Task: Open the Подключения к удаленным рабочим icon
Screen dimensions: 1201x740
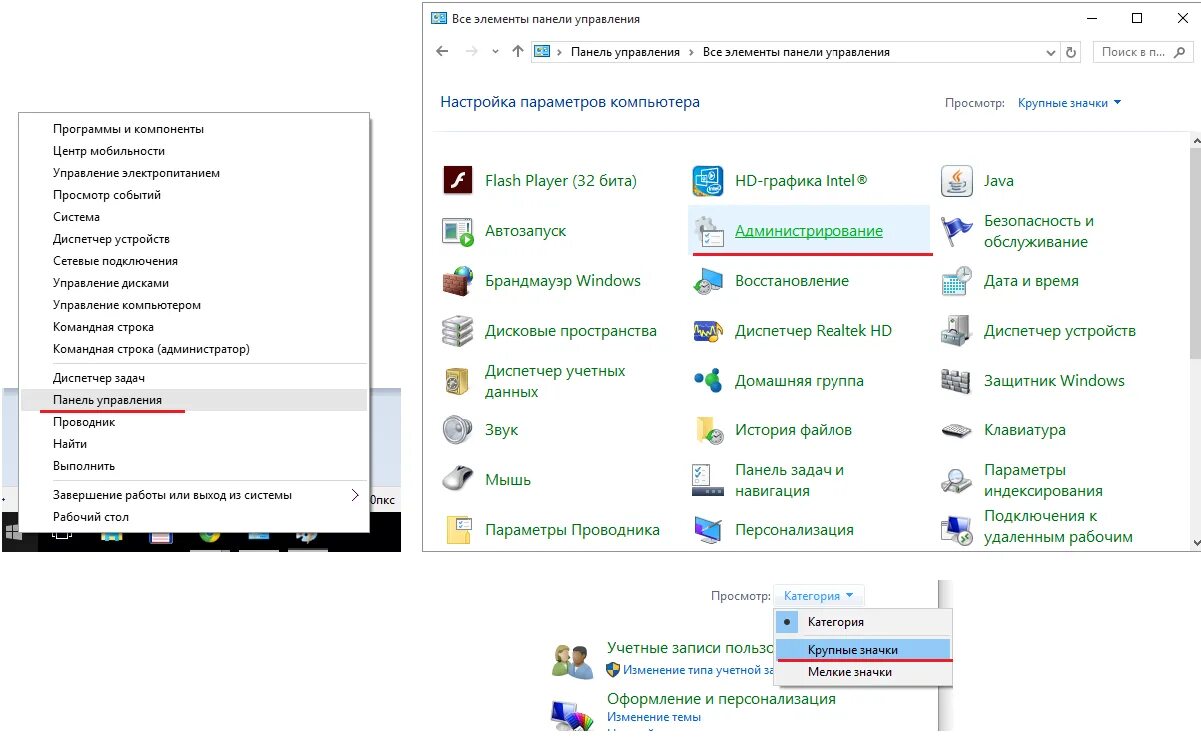Action: tap(957, 528)
